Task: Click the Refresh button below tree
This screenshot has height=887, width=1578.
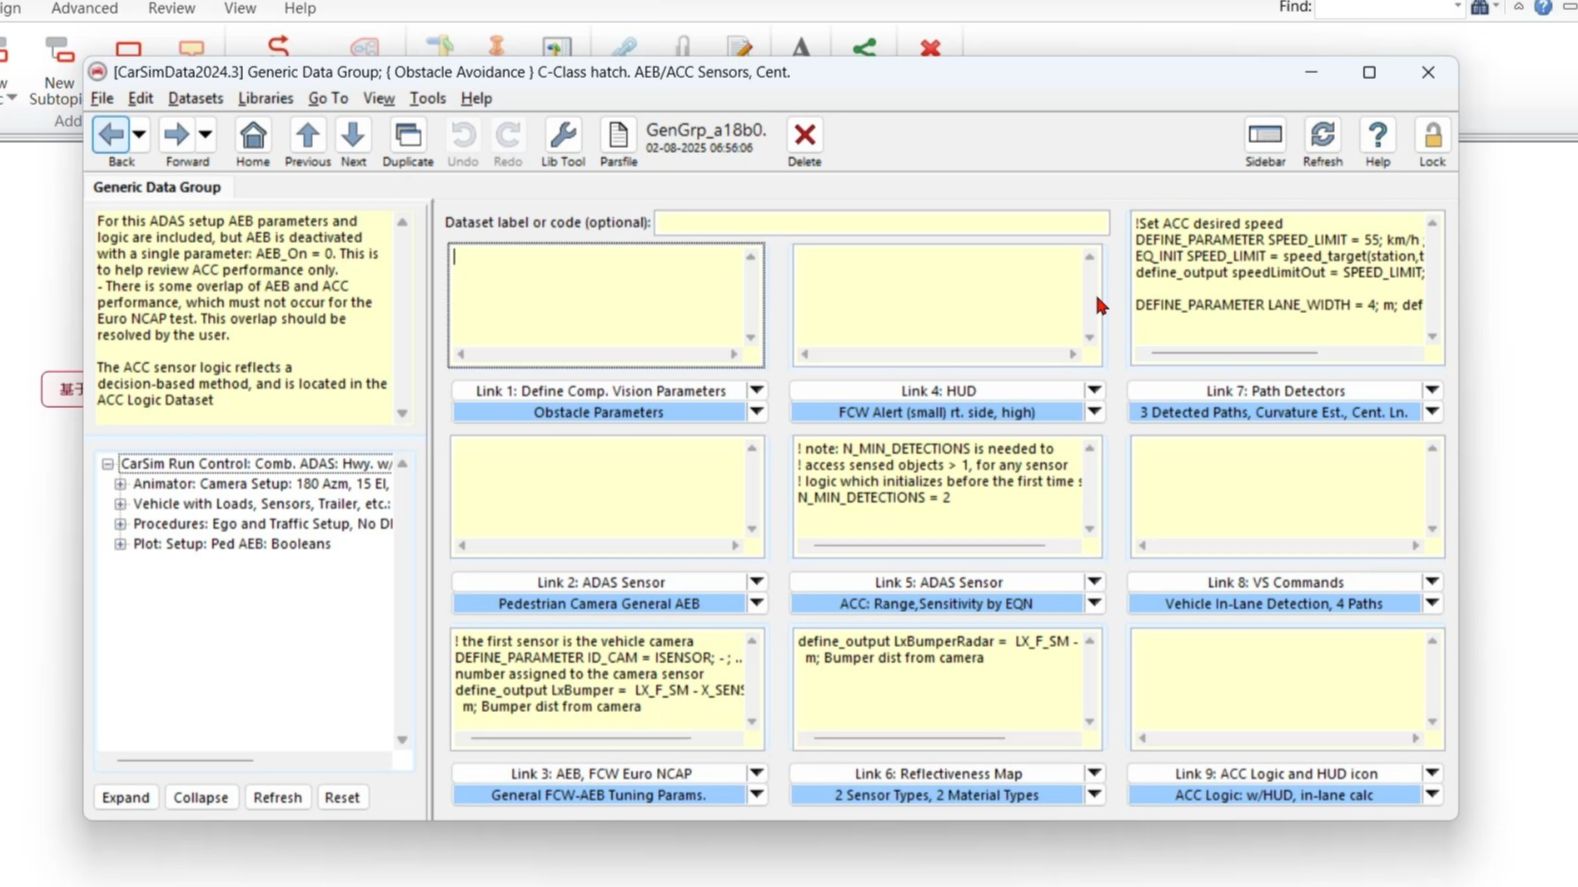Action: coord(277,797)
